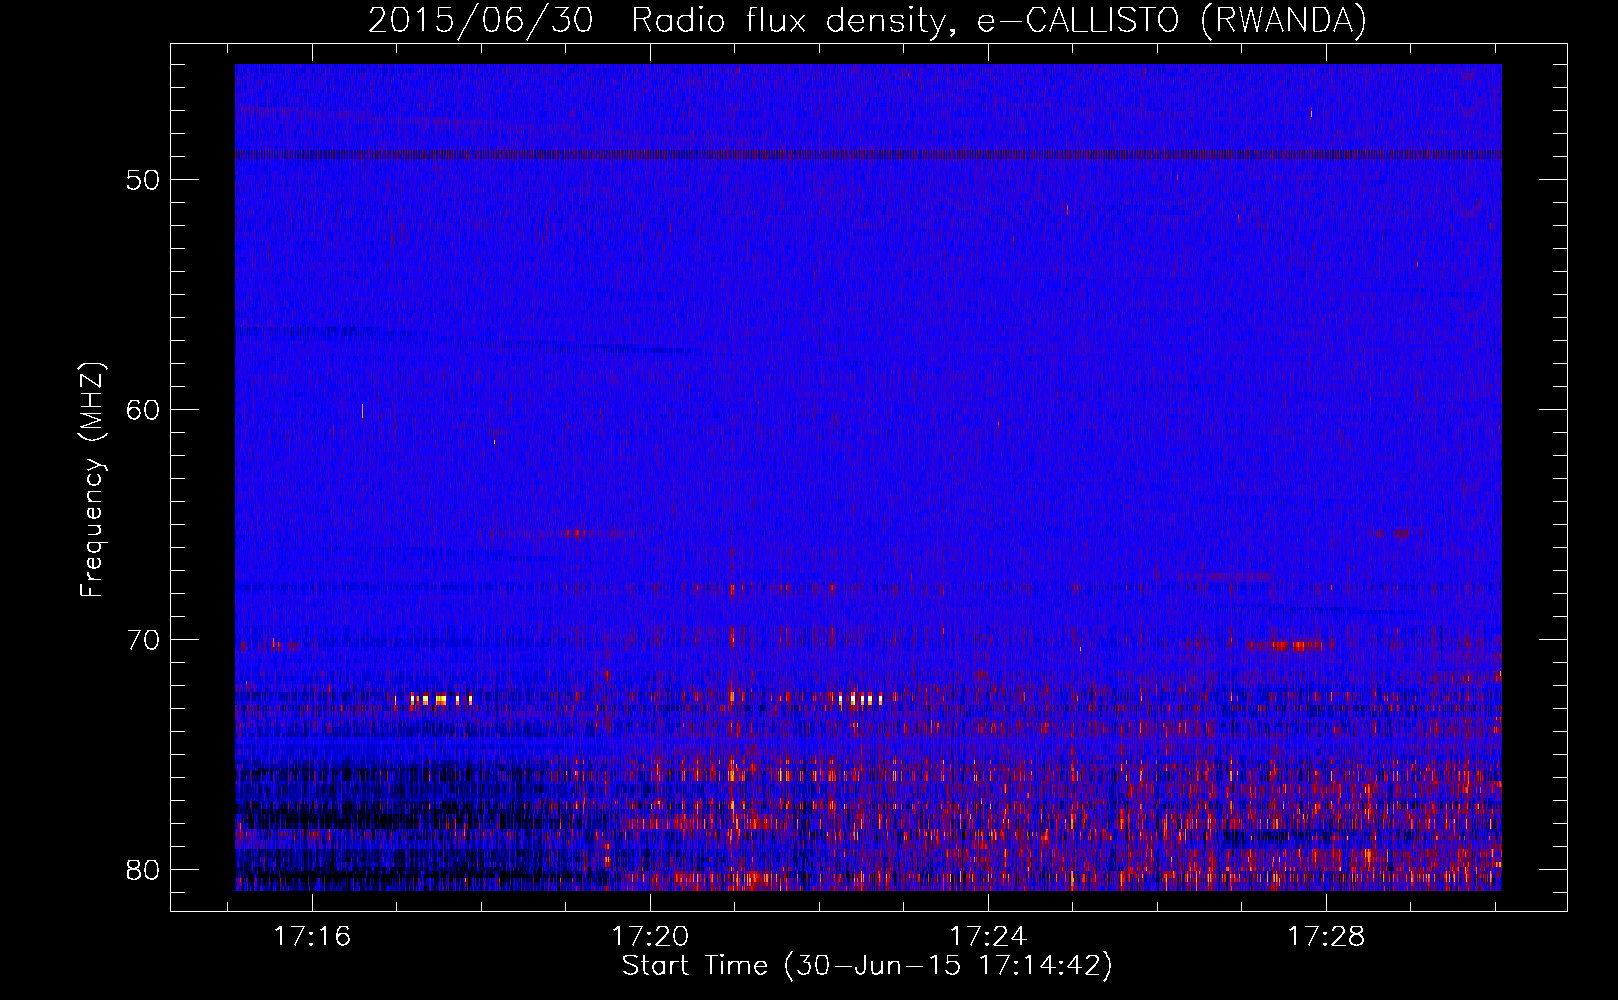Click the 70 frequency tick label
This screenshot has height=1000, width=1618.
144,640
